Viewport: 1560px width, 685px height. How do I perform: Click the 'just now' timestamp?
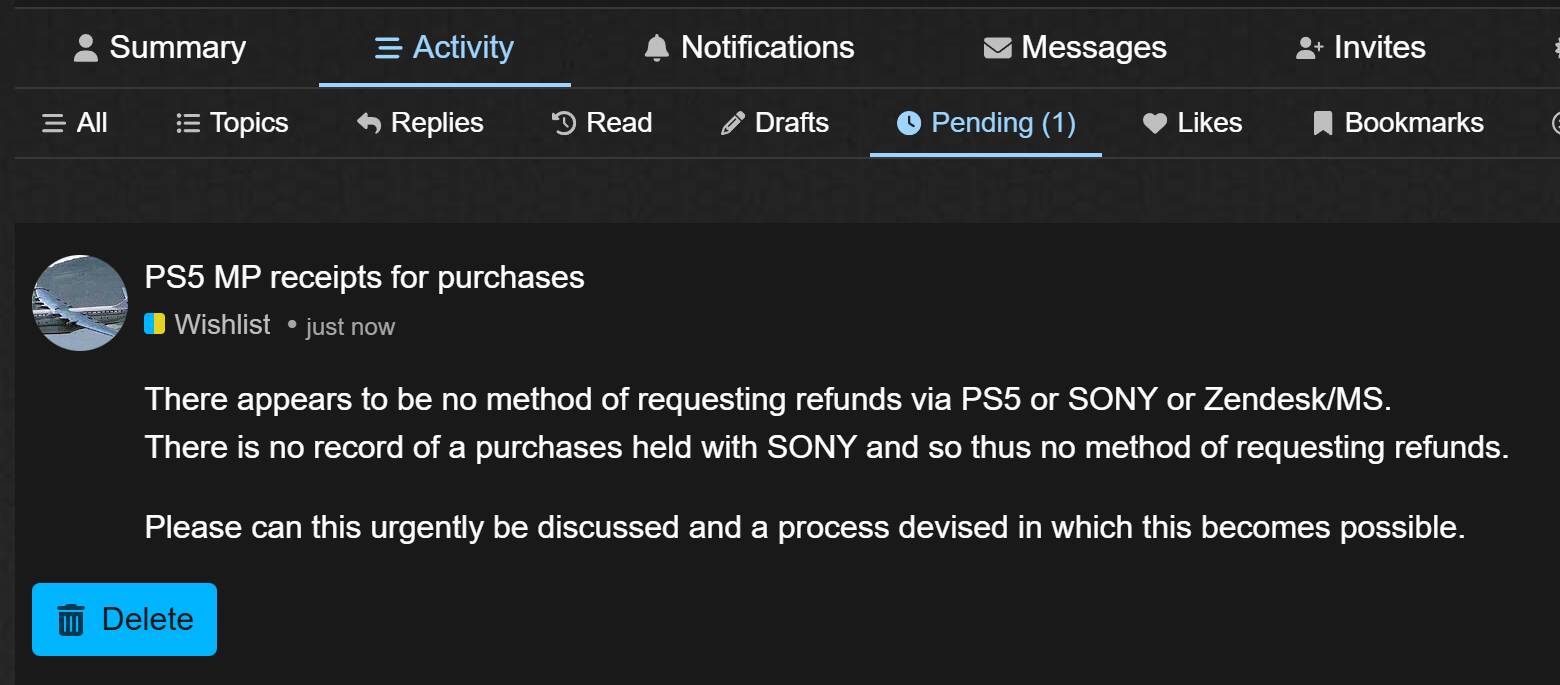click(350, 327)
